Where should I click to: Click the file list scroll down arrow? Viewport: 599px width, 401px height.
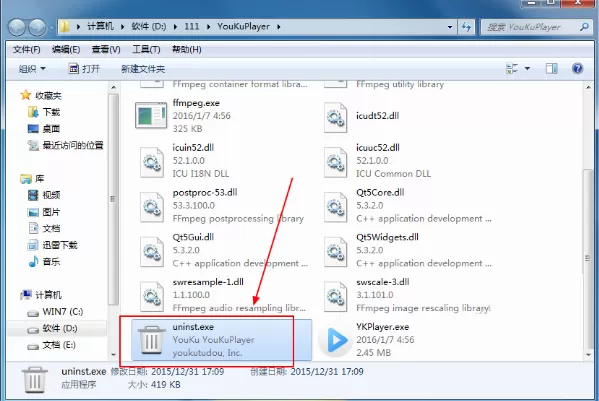coord(588,355)
